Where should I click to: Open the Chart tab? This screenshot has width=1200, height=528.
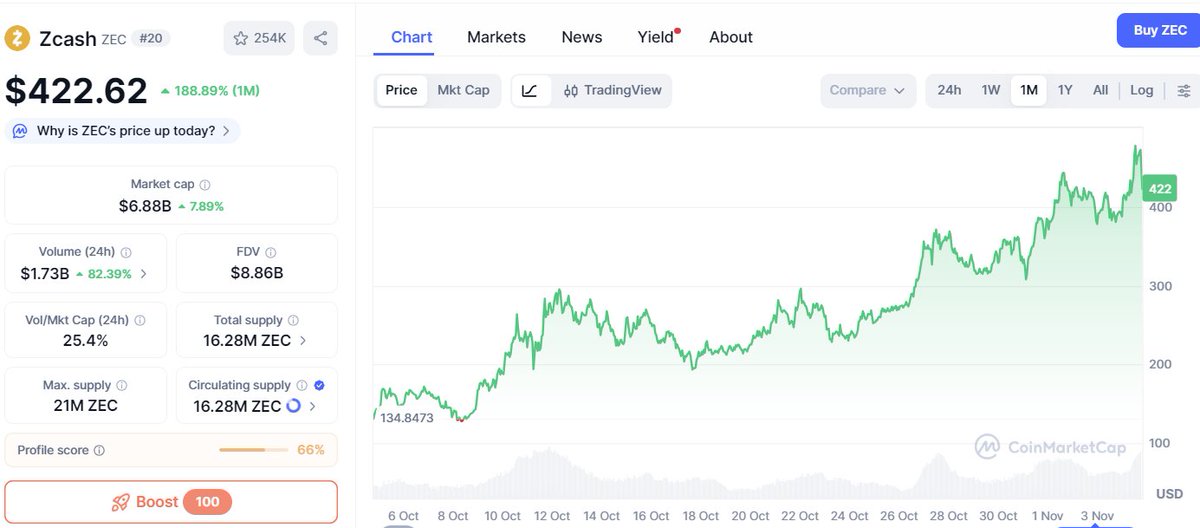click(412, 37)
